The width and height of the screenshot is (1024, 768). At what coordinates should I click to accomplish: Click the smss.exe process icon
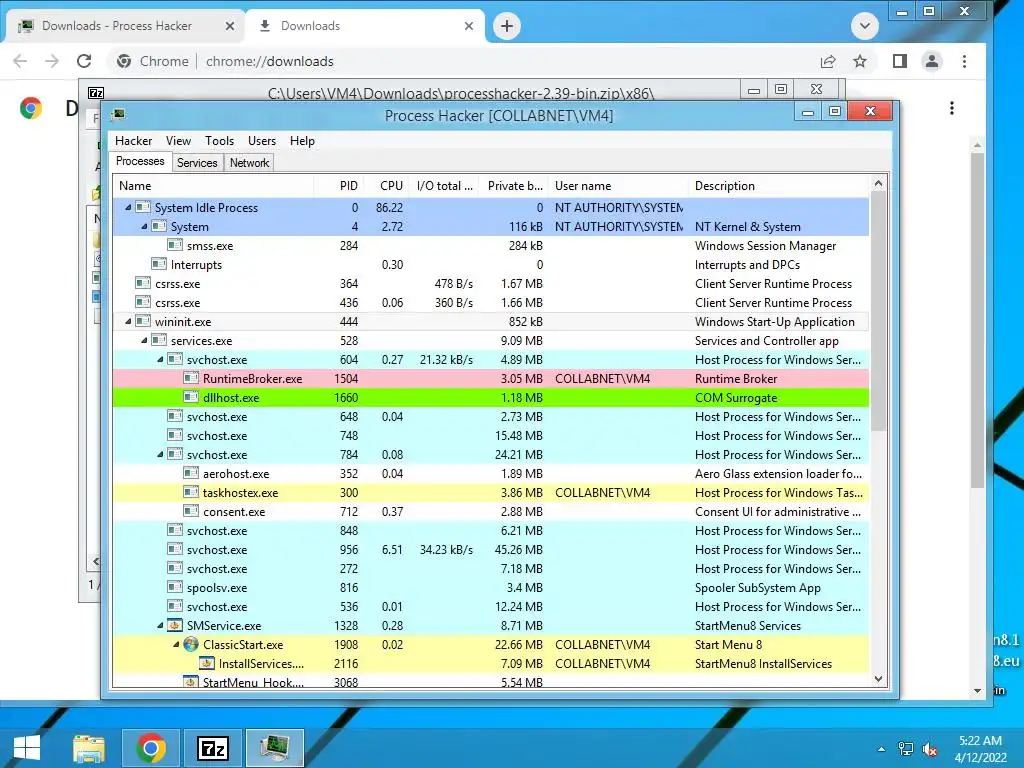(174, 246)
